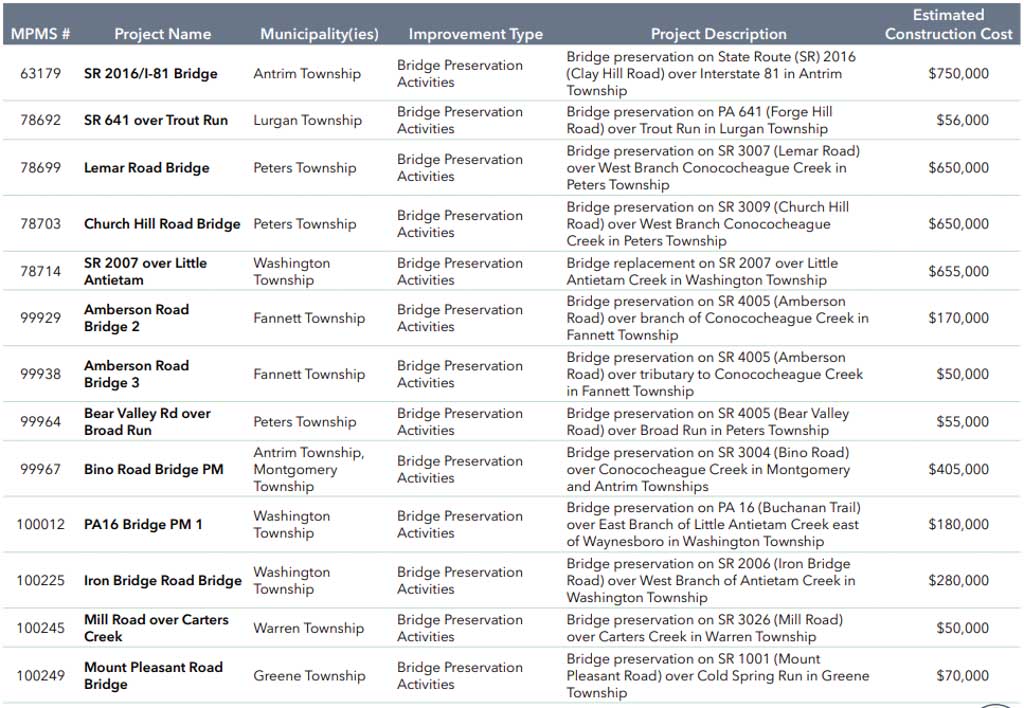Click MPMS number 78692
Screen dimensions: 1024x708
(x=40, y=120)
